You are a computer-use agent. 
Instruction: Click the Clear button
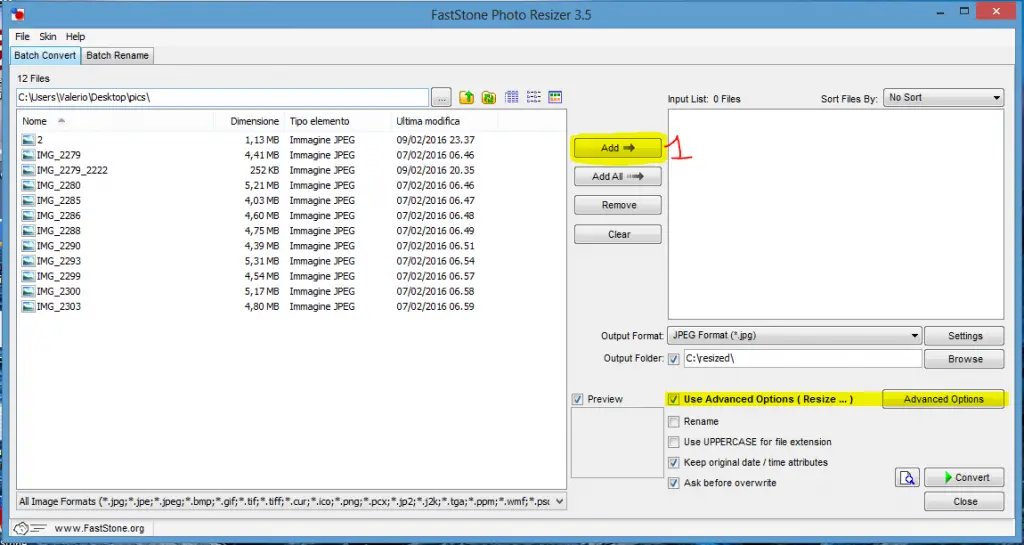click(618, 234)
